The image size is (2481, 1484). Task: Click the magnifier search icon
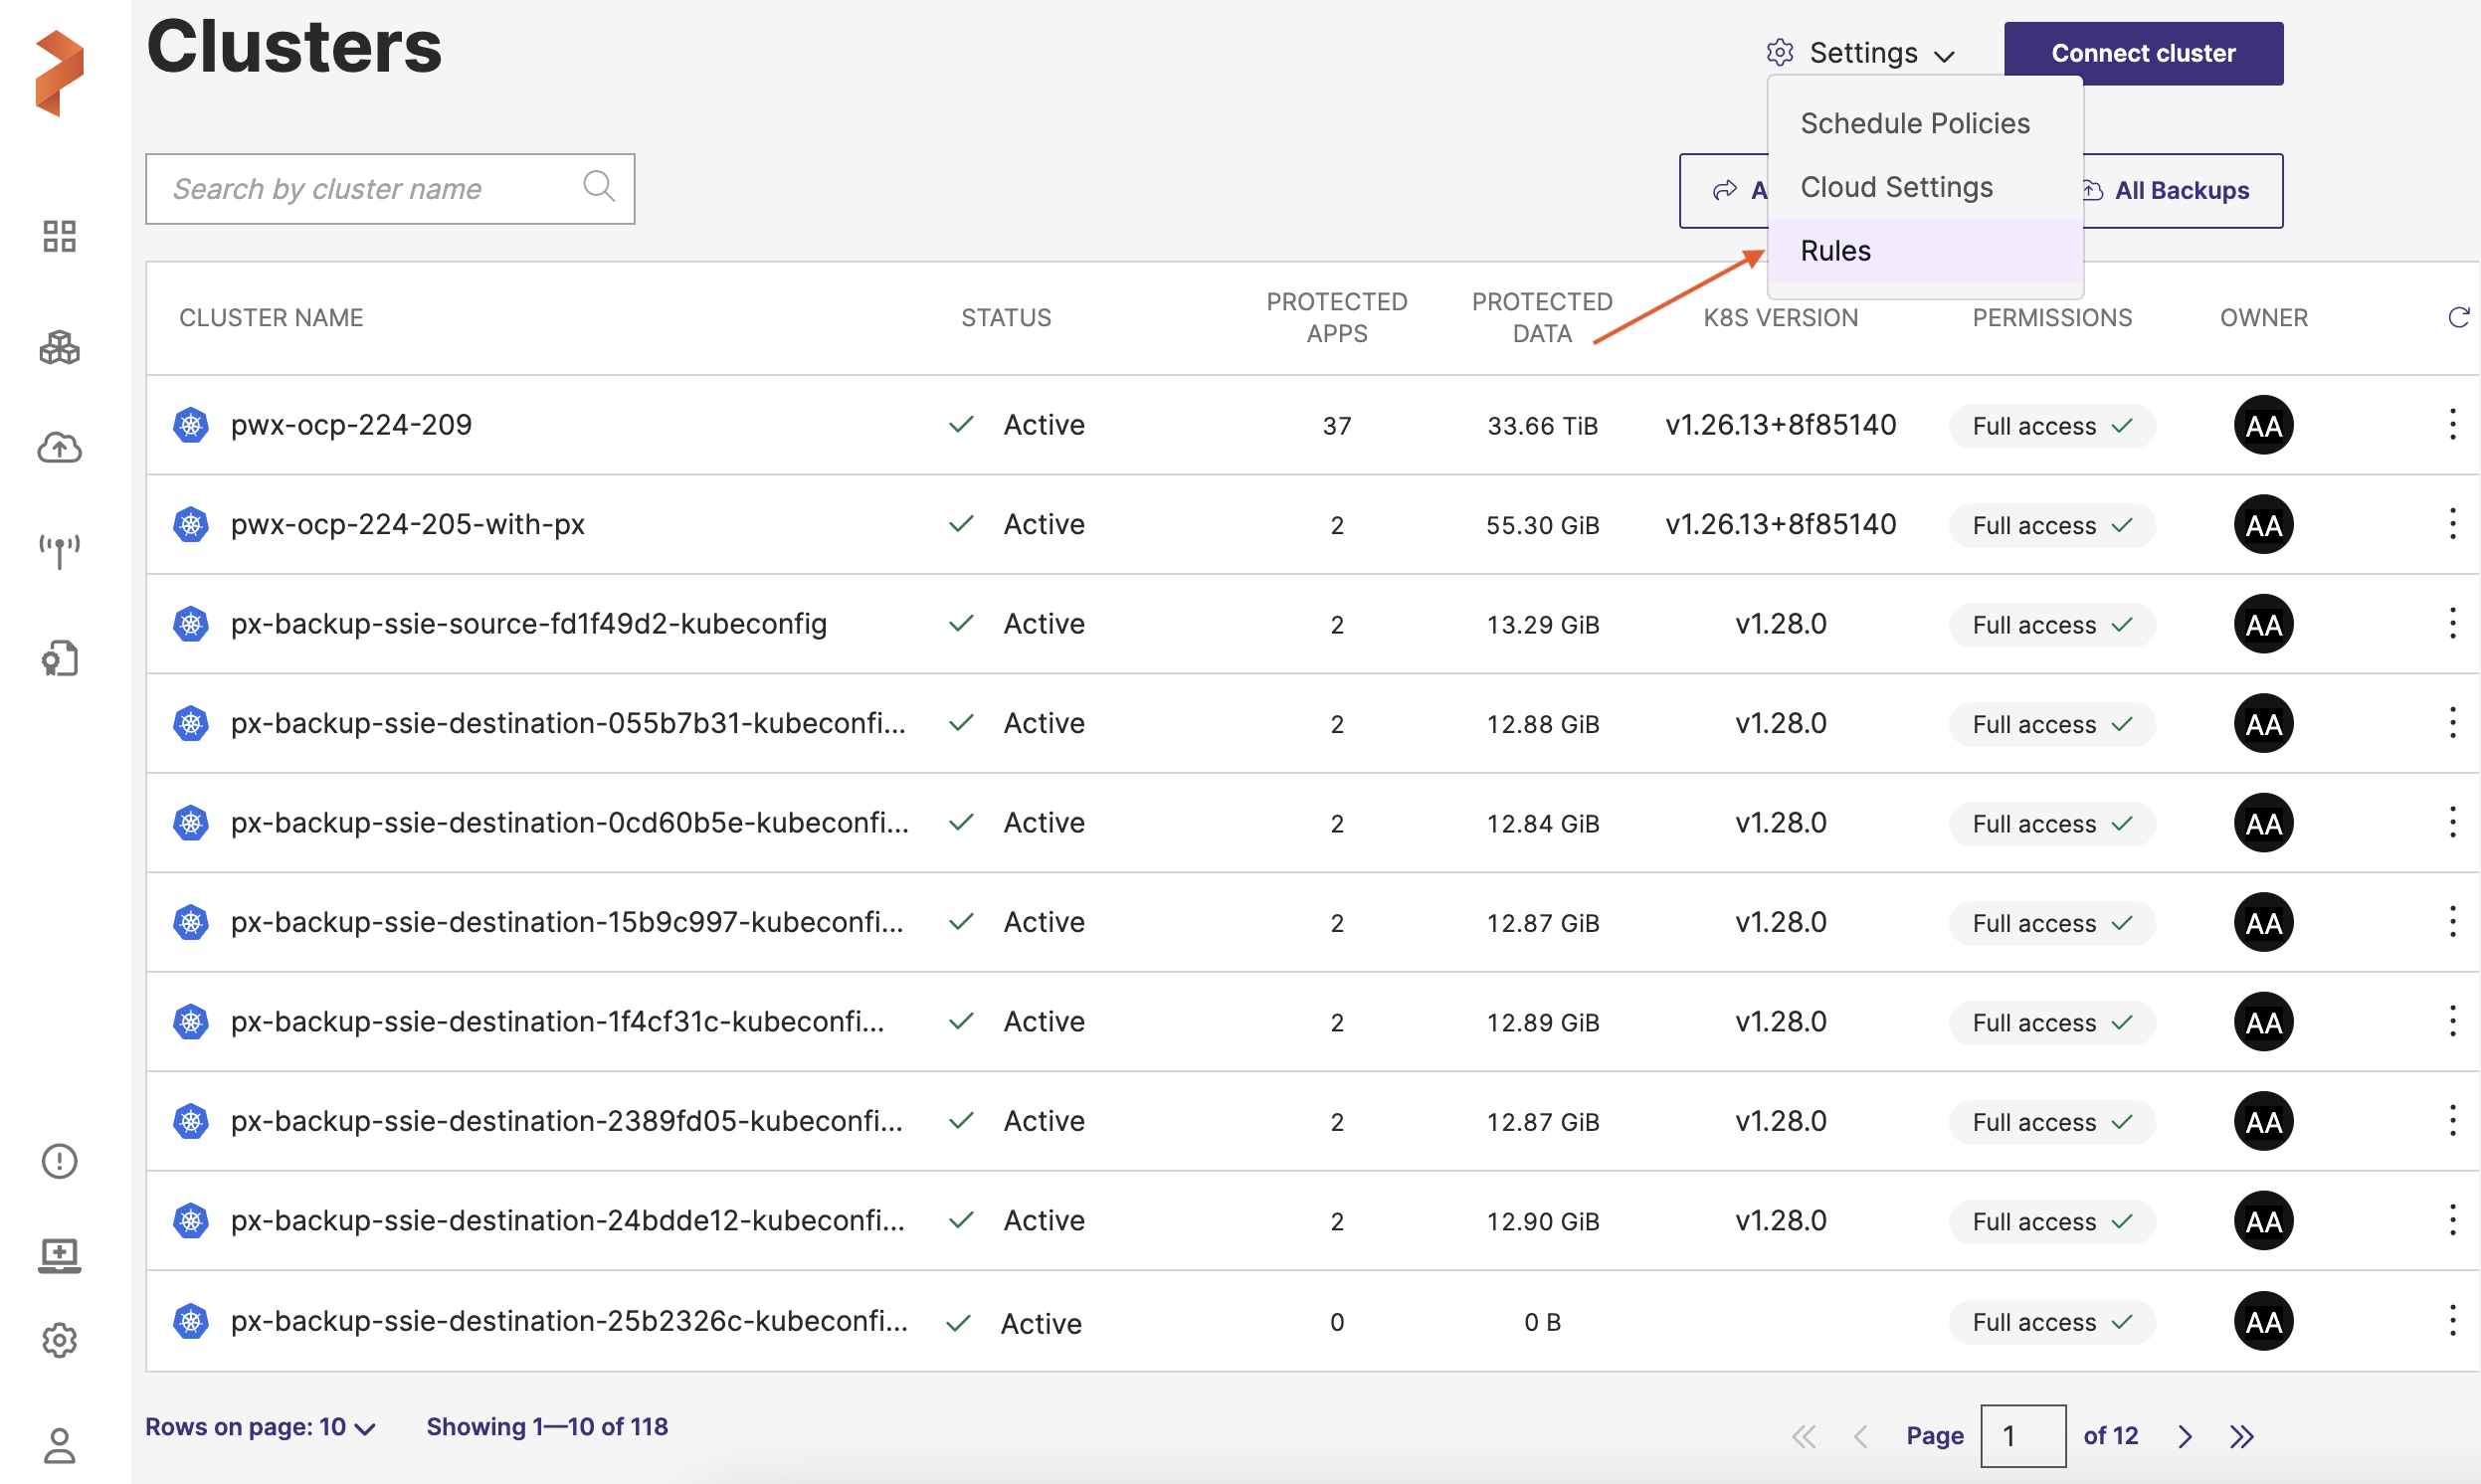(x=598, y=187)
